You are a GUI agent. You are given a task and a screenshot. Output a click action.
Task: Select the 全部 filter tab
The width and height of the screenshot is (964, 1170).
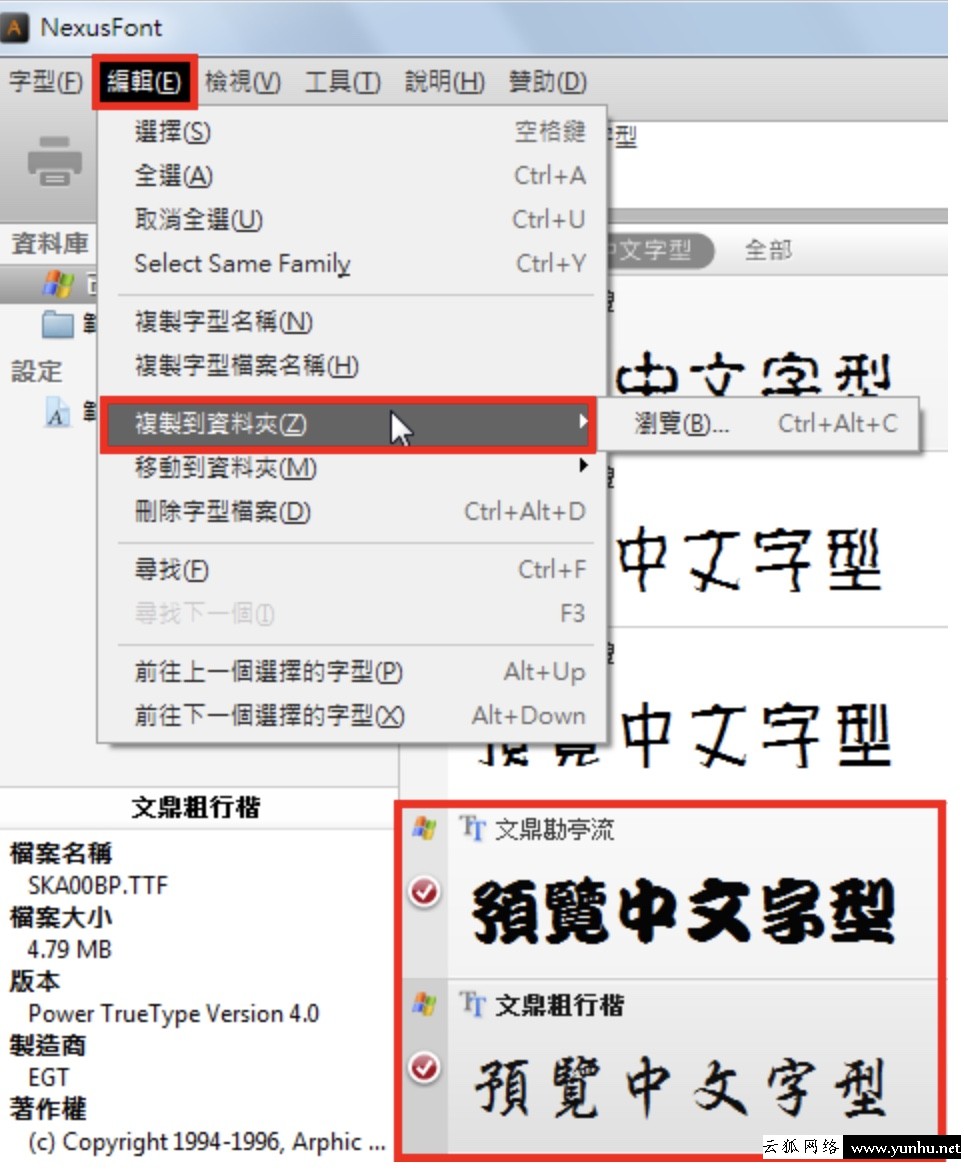pyautogui.click(x=768, y=250)
